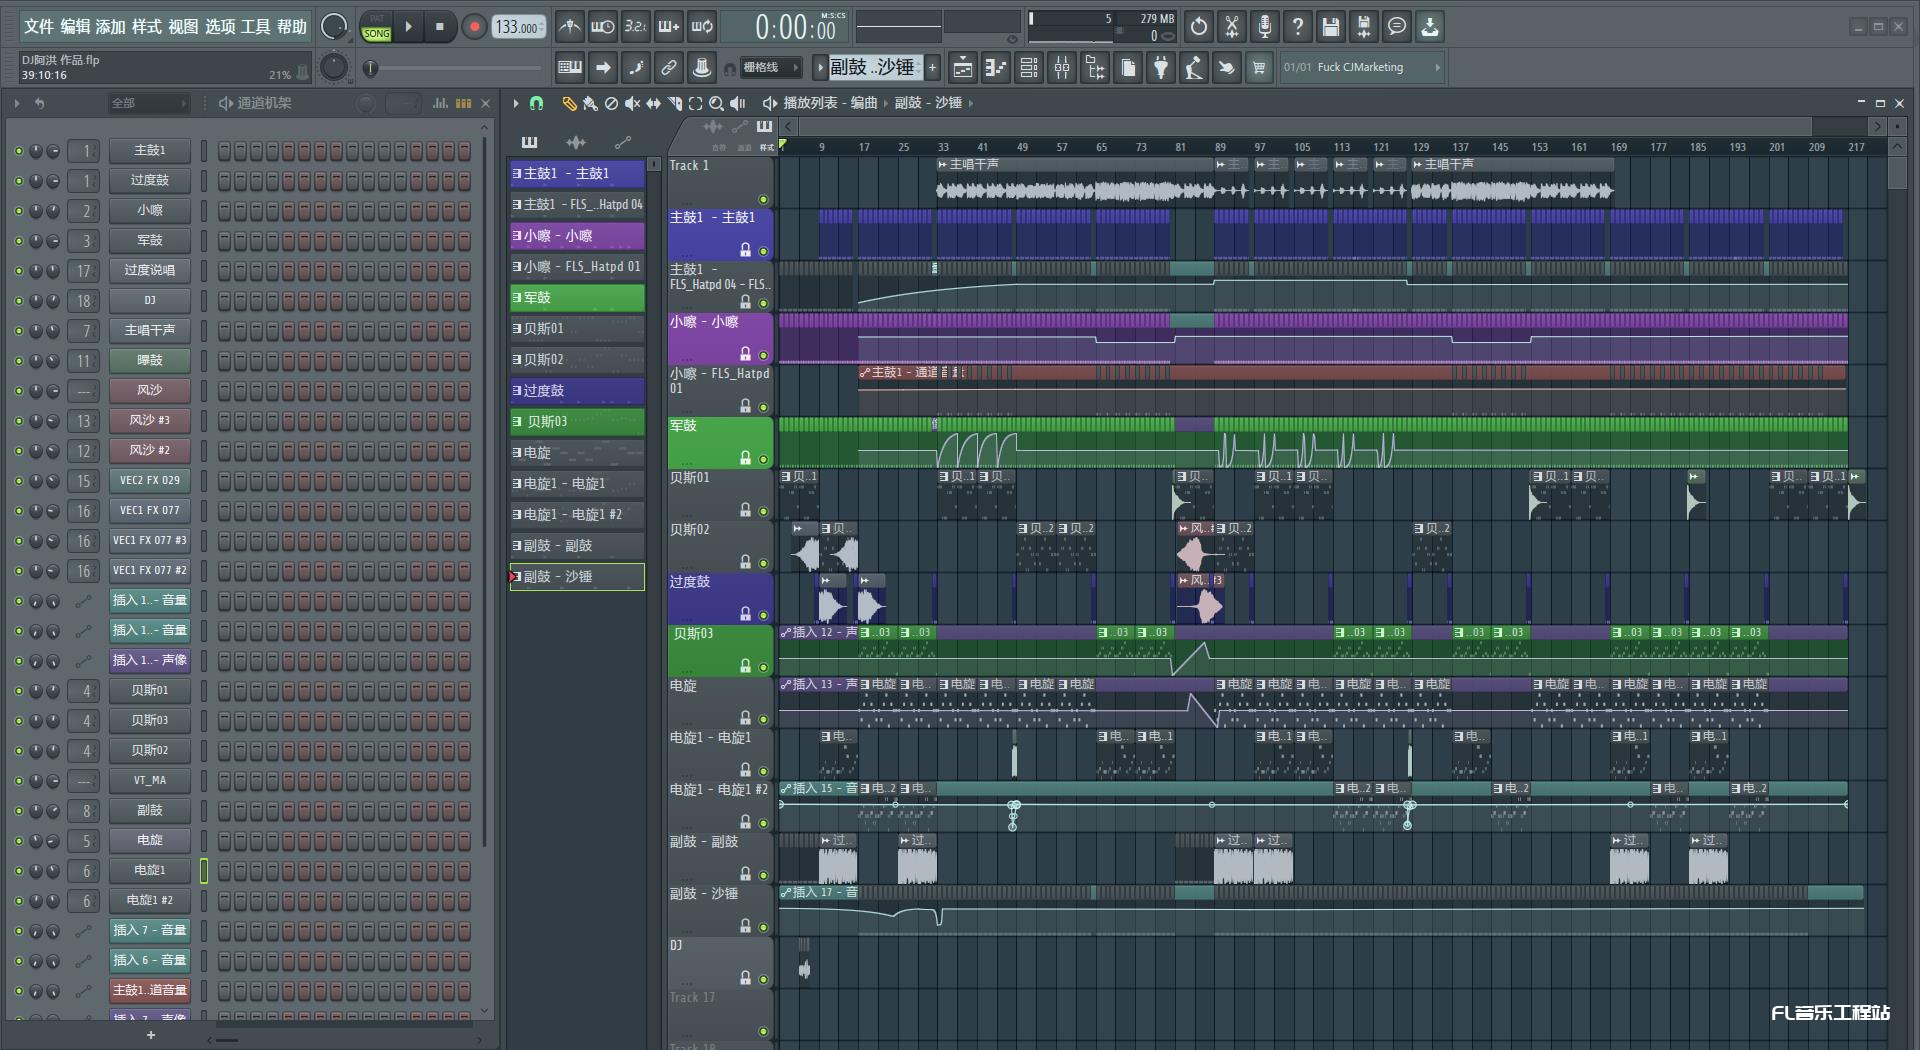Screen dimensions: 1920x1050
Task: Click the master pitch knob
Action: tap(333, 67)
